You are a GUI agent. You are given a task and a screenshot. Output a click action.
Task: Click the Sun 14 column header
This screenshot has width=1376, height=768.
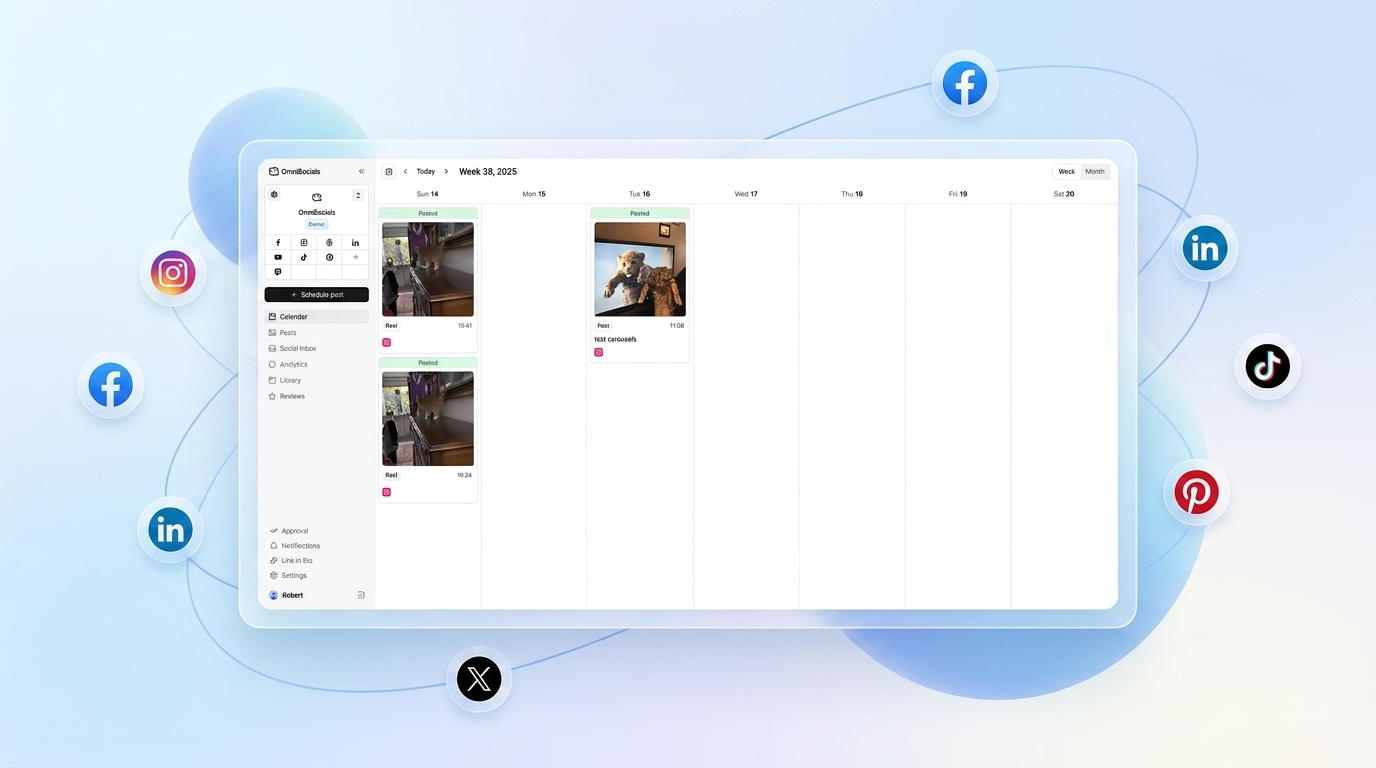coord(427,194)
